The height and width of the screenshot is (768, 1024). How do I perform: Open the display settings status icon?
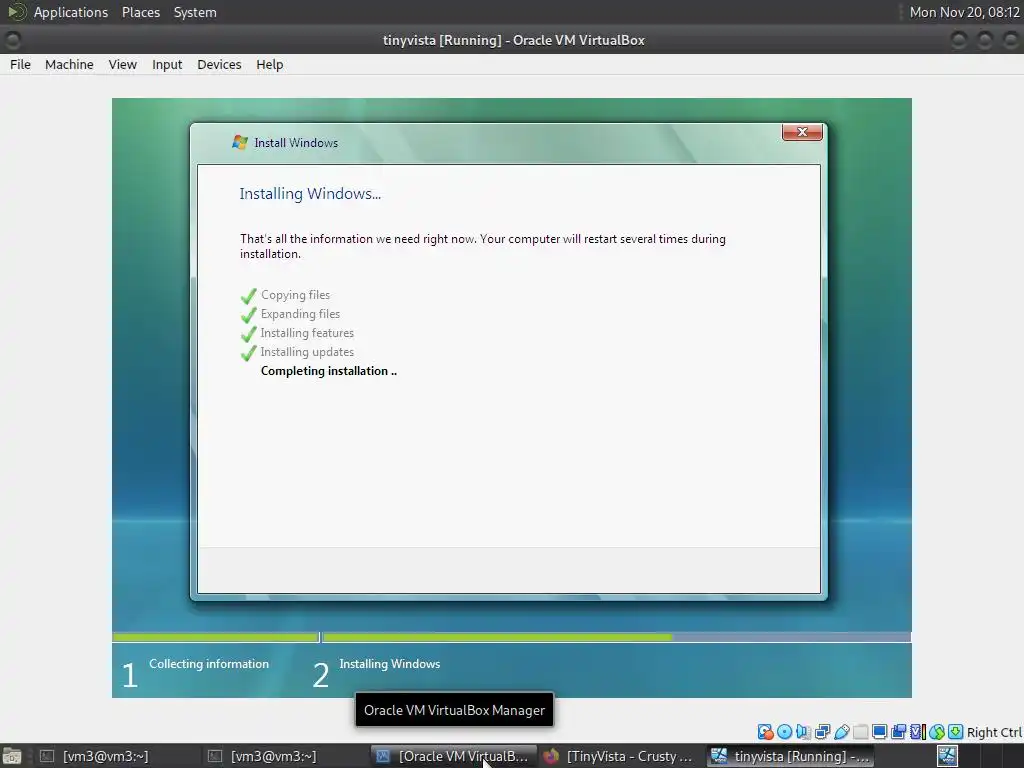[880, 732]
